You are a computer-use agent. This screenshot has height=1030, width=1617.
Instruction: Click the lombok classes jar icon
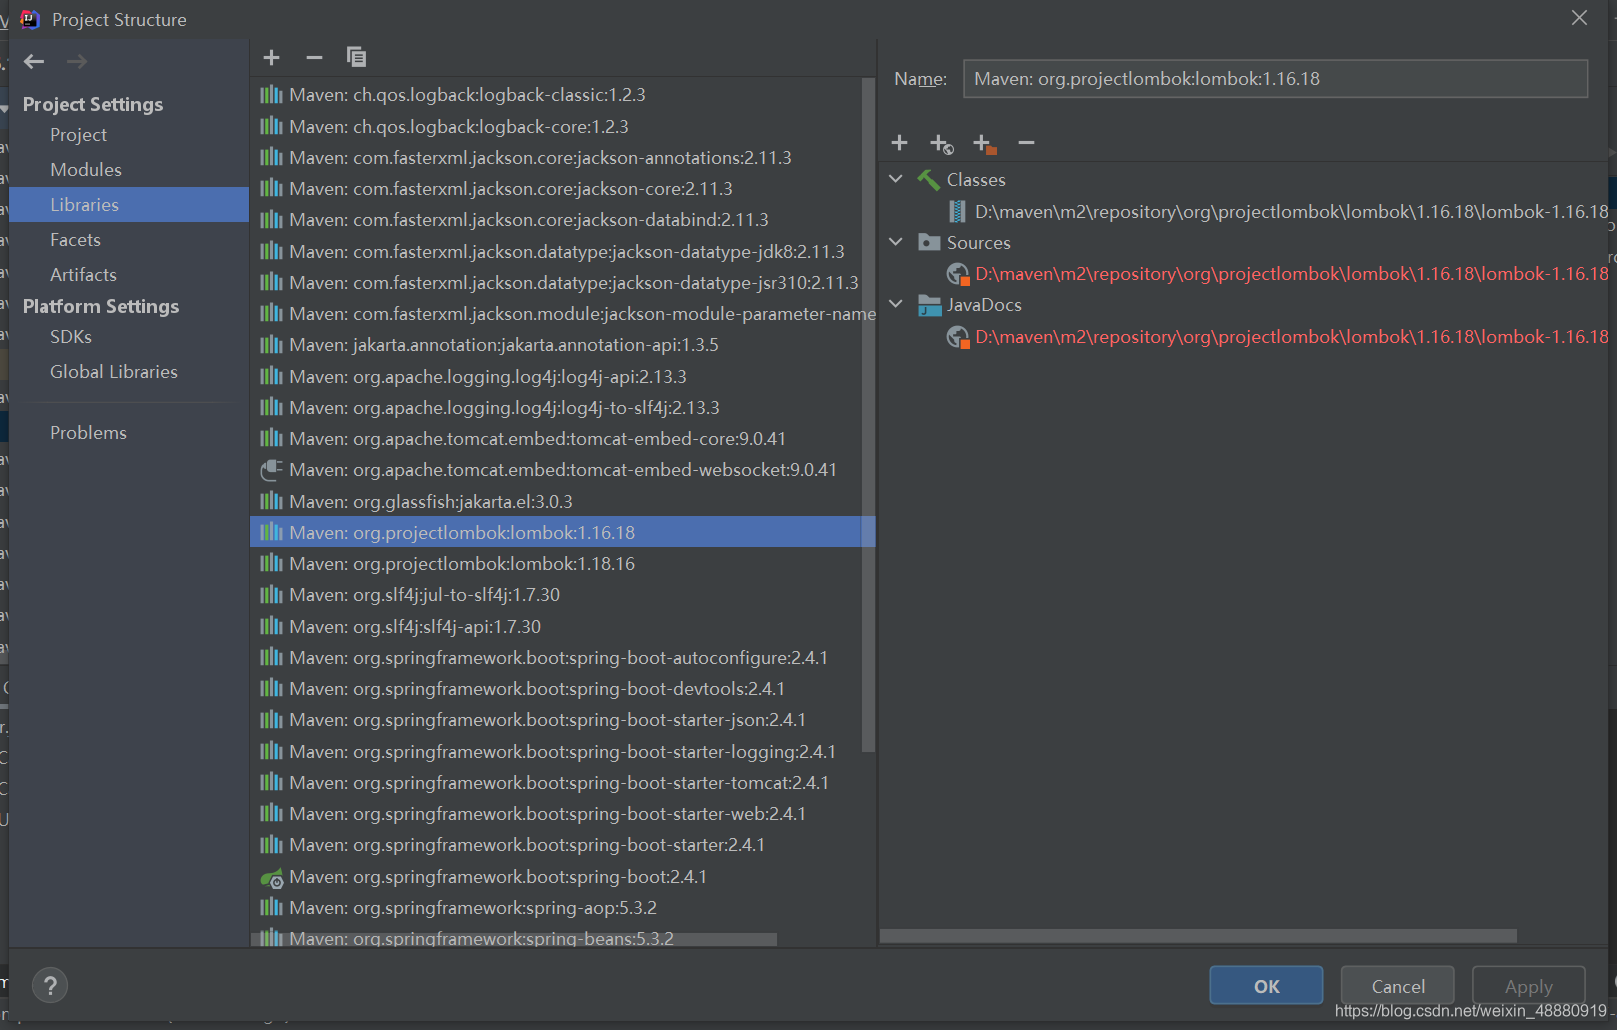click(x=957, y=211)
